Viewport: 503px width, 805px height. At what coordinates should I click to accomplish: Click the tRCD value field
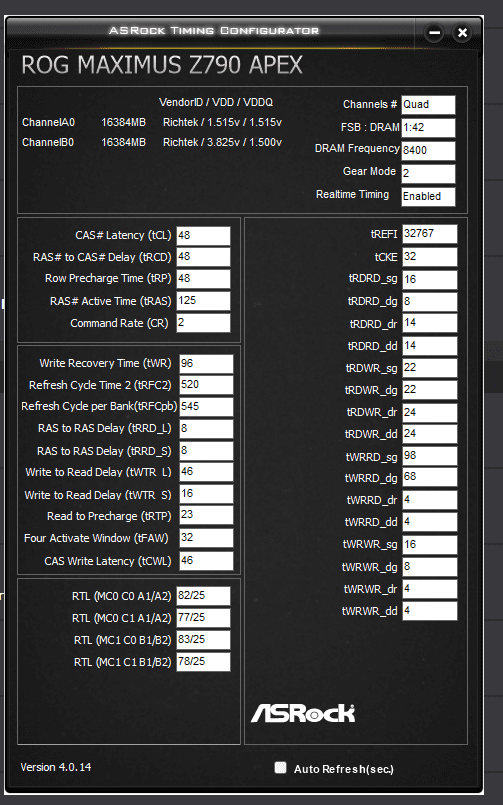(203, 257)
